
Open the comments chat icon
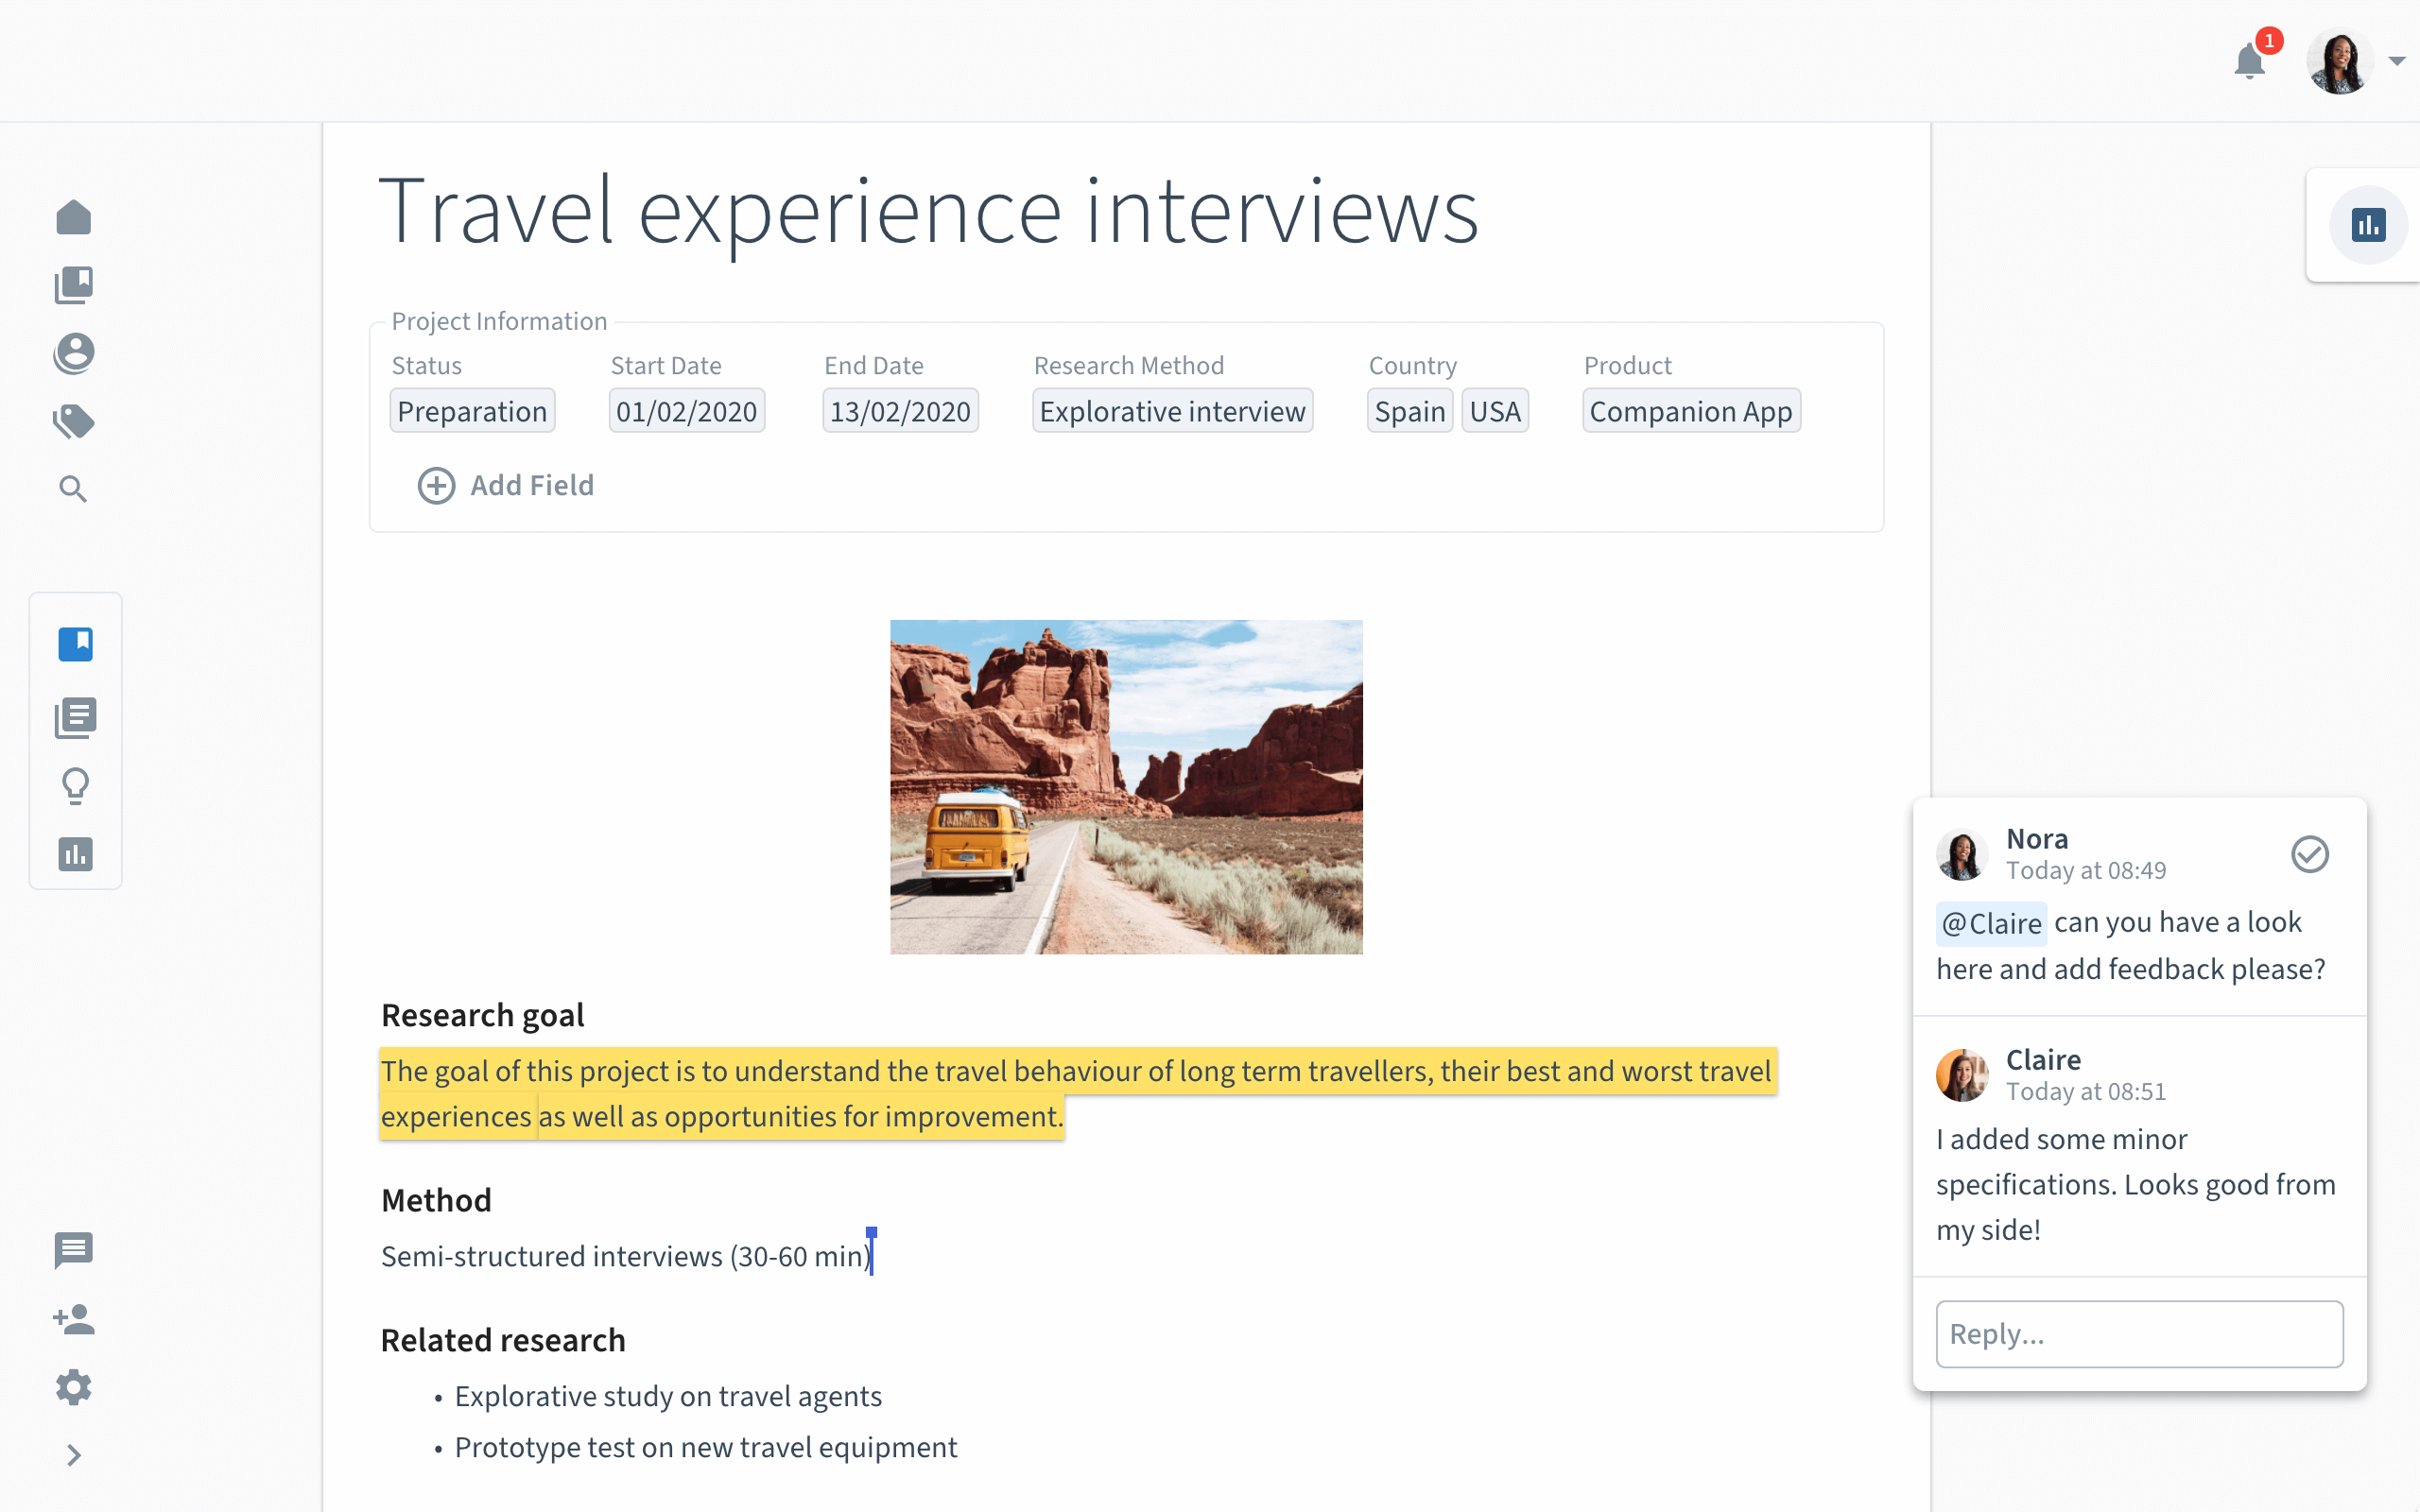(x=74, y=1250)
